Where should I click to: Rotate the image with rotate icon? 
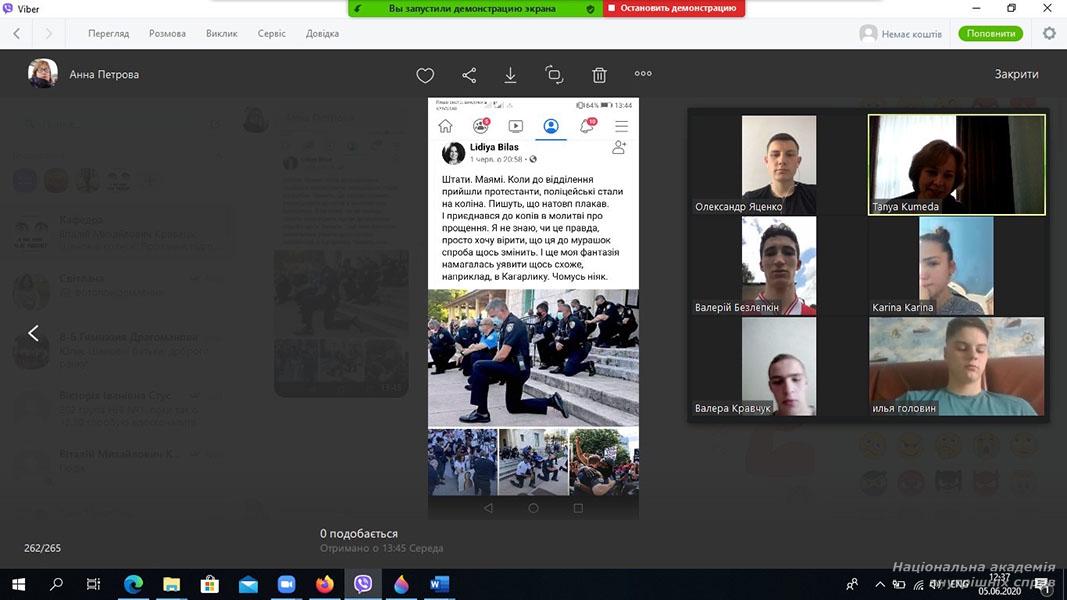(x=554, y=75)
